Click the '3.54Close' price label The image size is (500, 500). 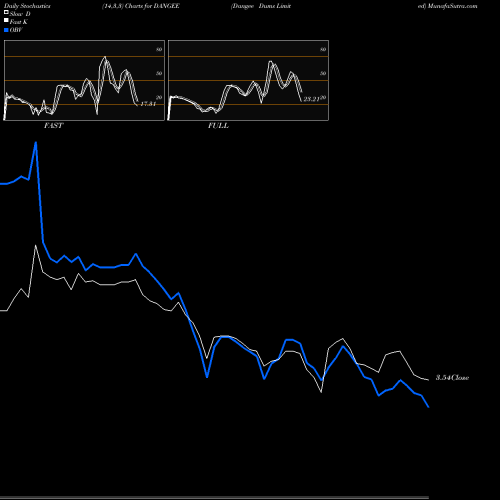point(453,378)
